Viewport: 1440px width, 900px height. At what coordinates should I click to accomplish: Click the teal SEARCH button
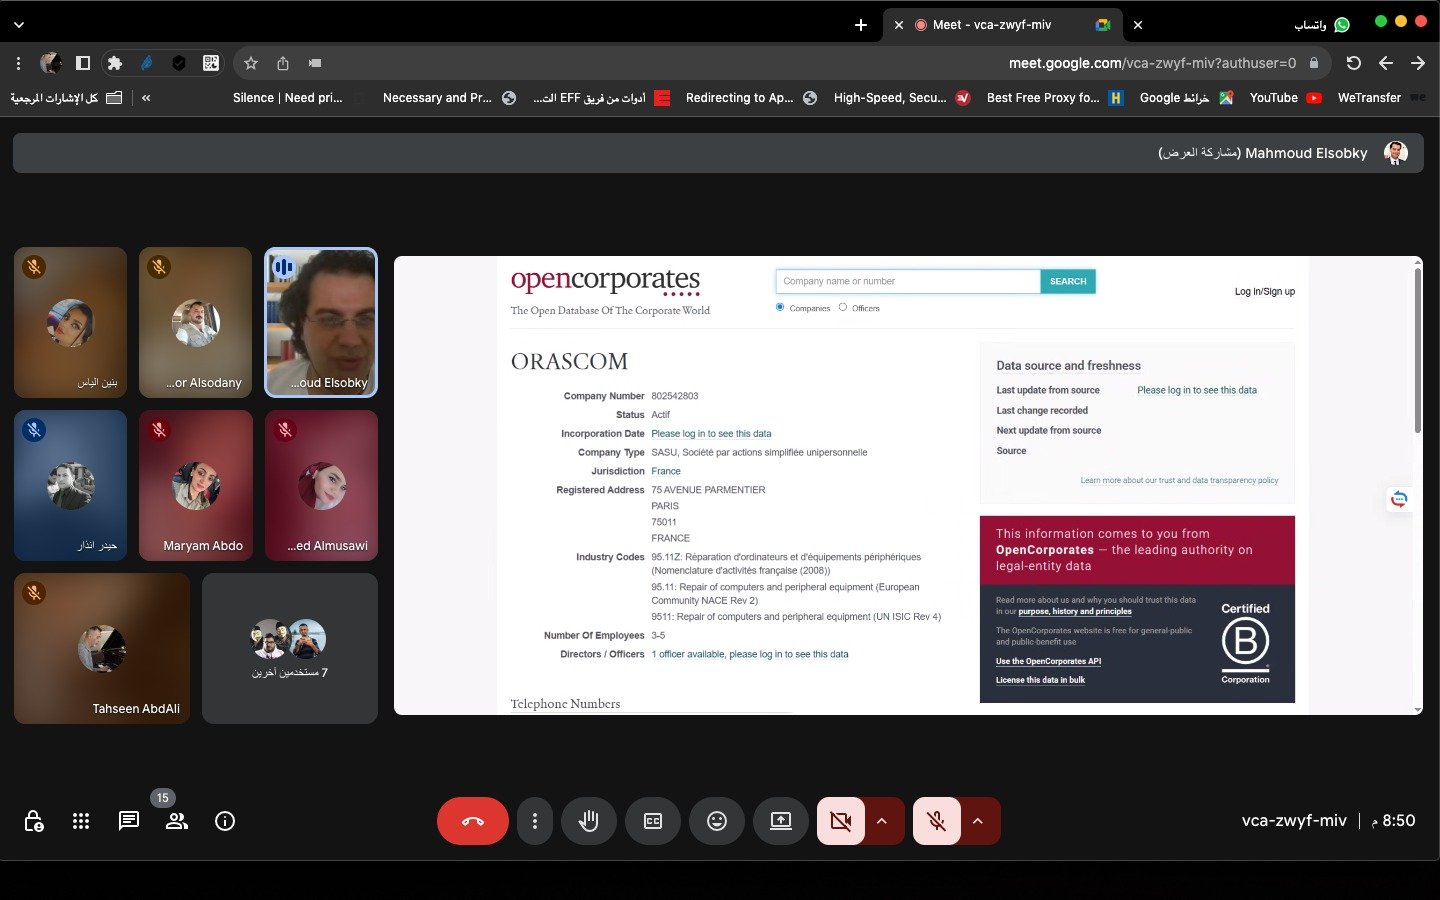click(1068, 281)
